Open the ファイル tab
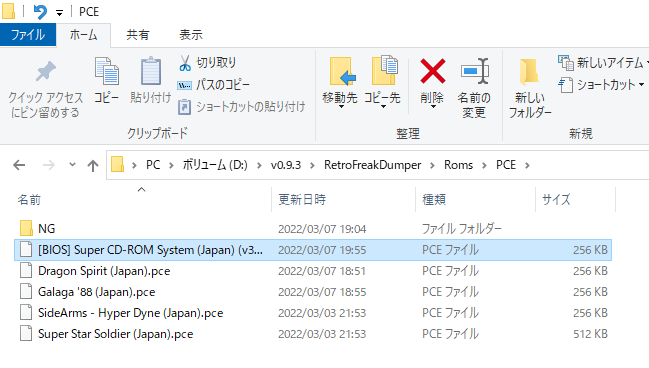The width and height of the screenshot is (649, 368). point(28,35)
